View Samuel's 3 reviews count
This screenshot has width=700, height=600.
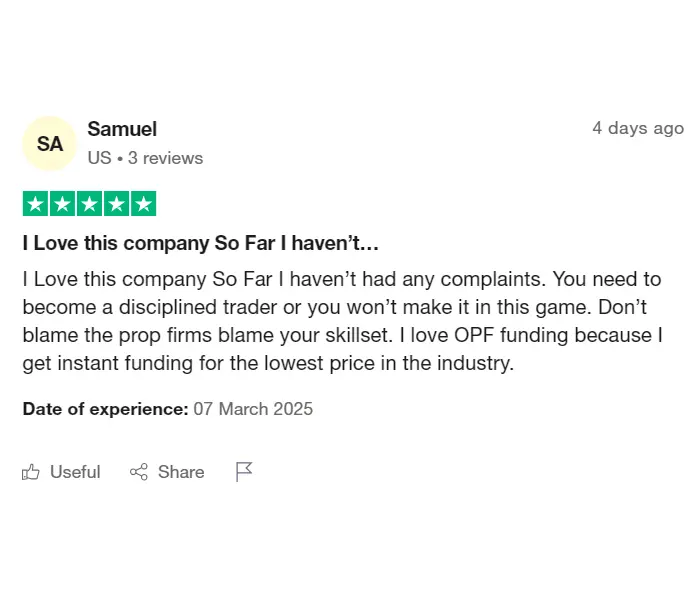coord(165,158)
